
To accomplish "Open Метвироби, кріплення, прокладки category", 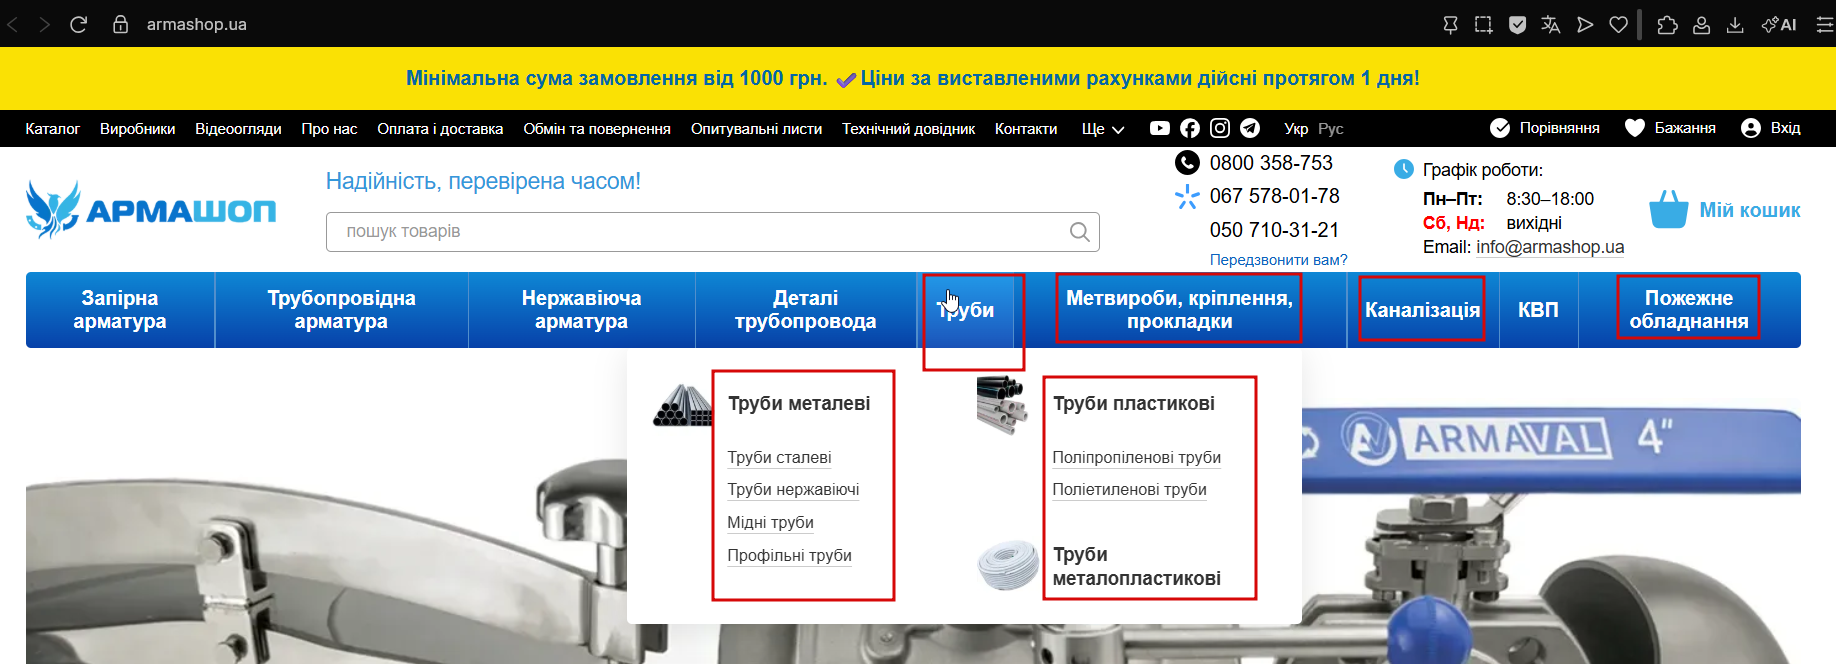I will (1179, 310).
